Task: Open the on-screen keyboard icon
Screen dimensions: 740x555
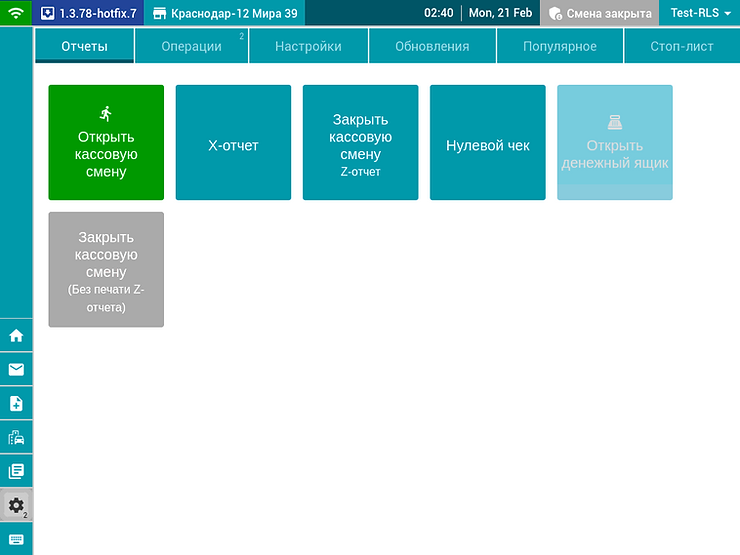Action: [16, 539]
